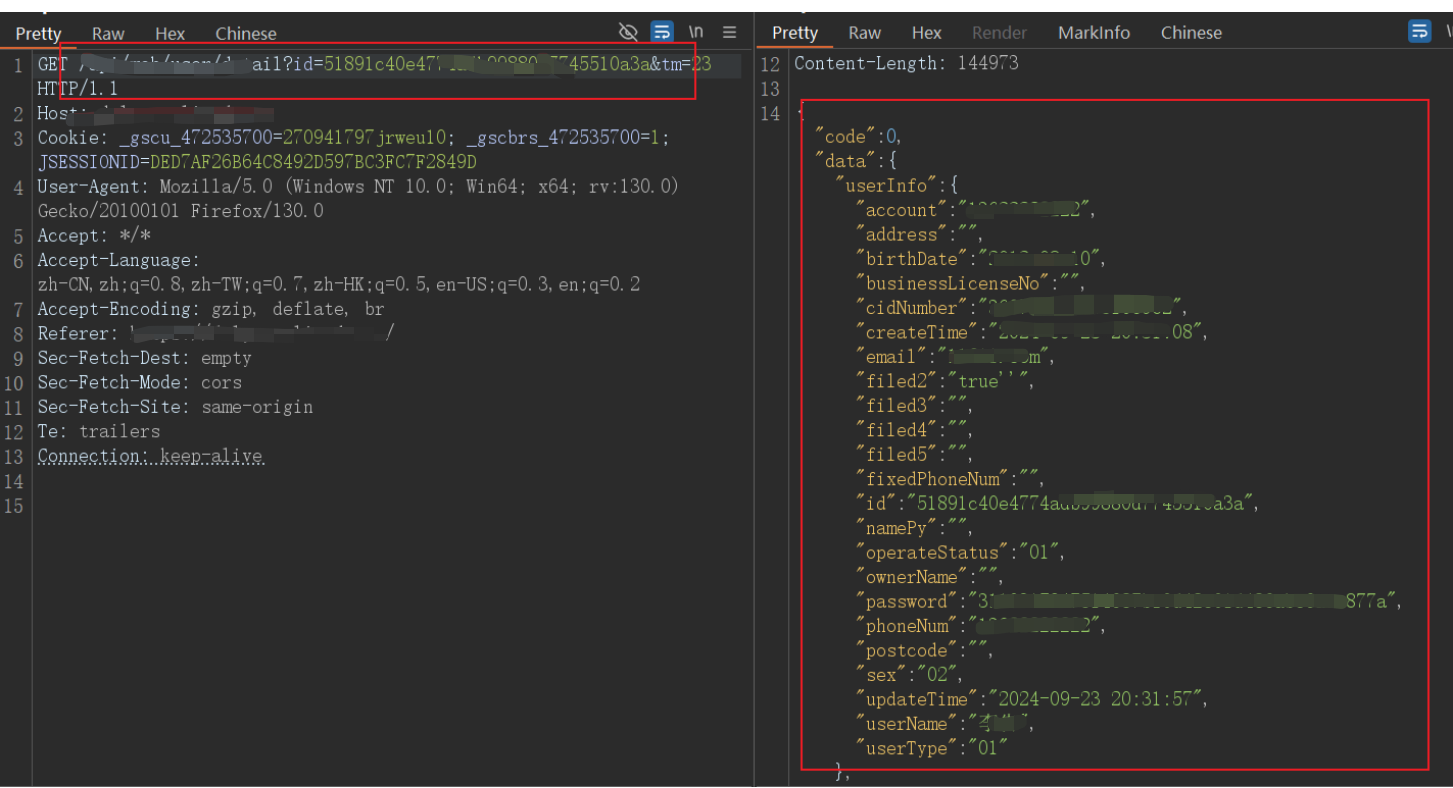This screenshot has width=1453, height=788.
Task: Switch to request Hex tab
Action: click(170, 33)
